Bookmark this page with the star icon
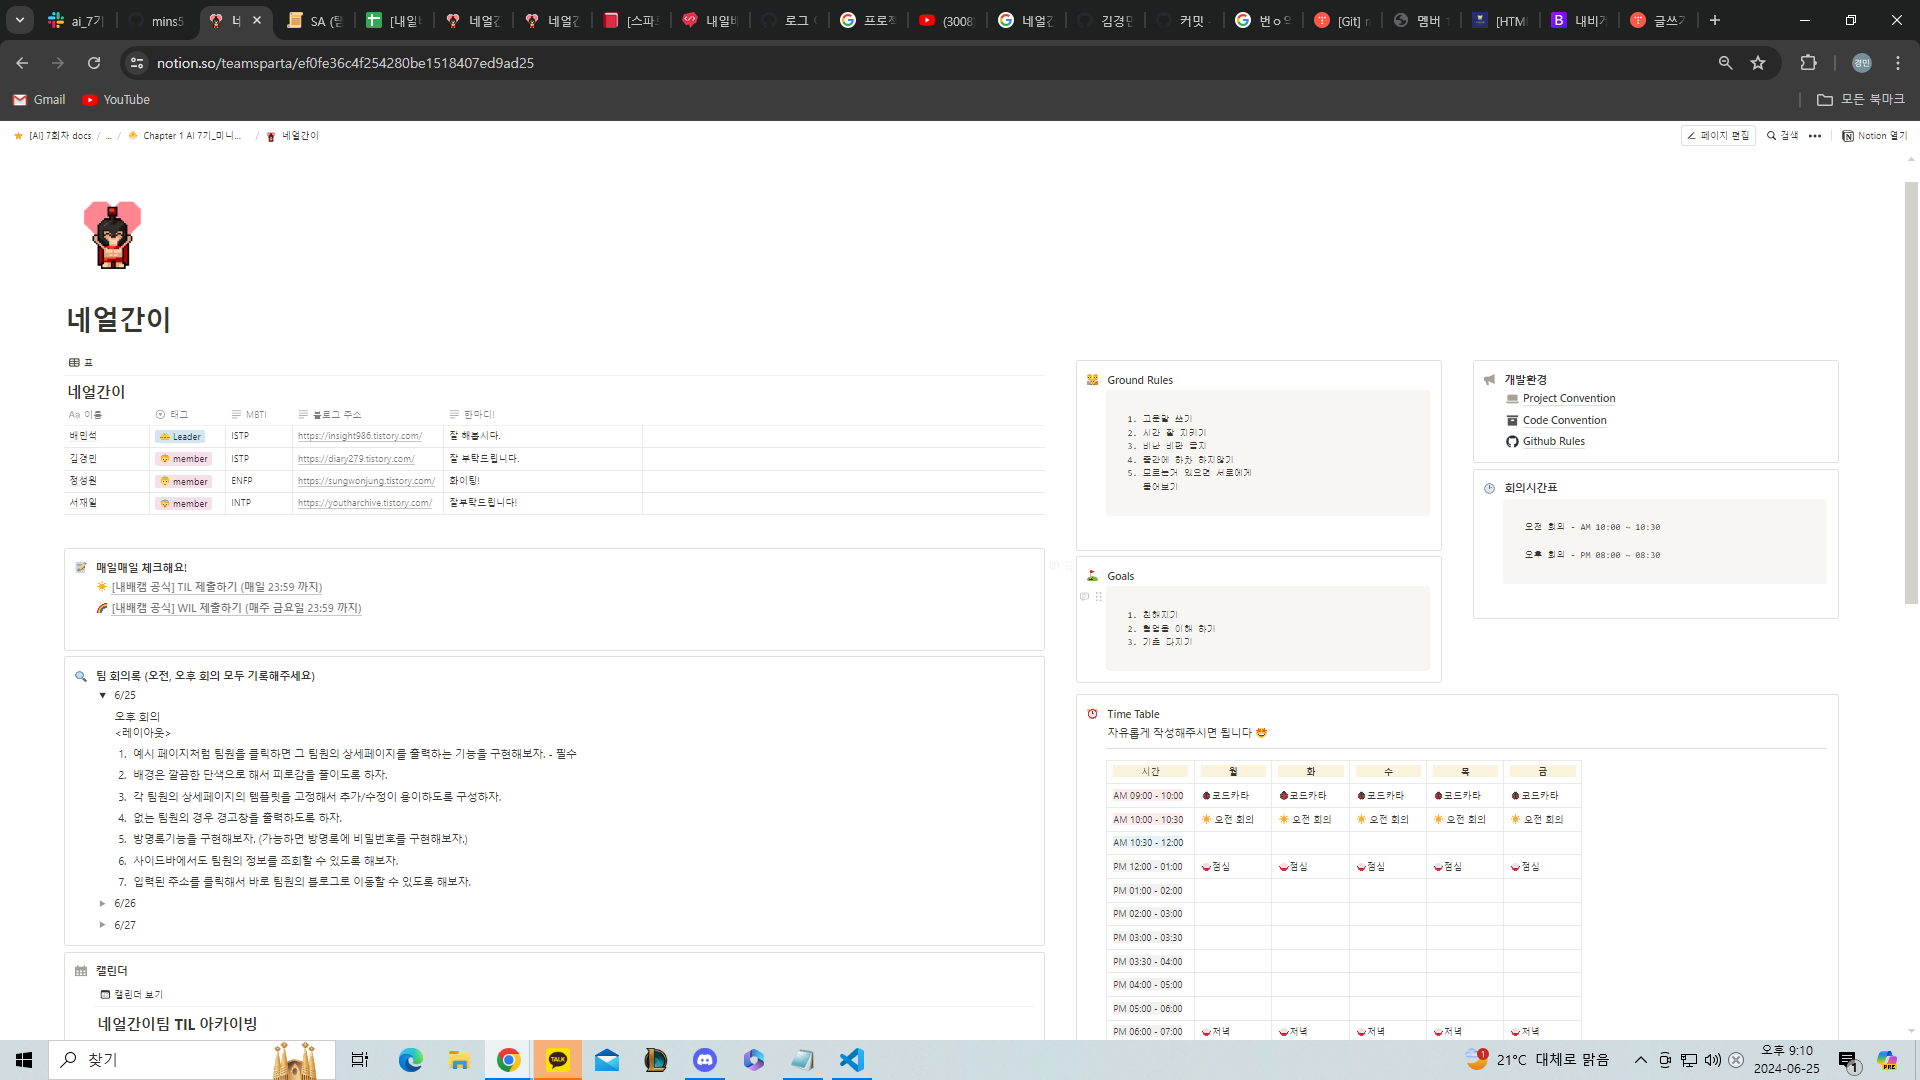1920x1080 pixels. 1758,63
